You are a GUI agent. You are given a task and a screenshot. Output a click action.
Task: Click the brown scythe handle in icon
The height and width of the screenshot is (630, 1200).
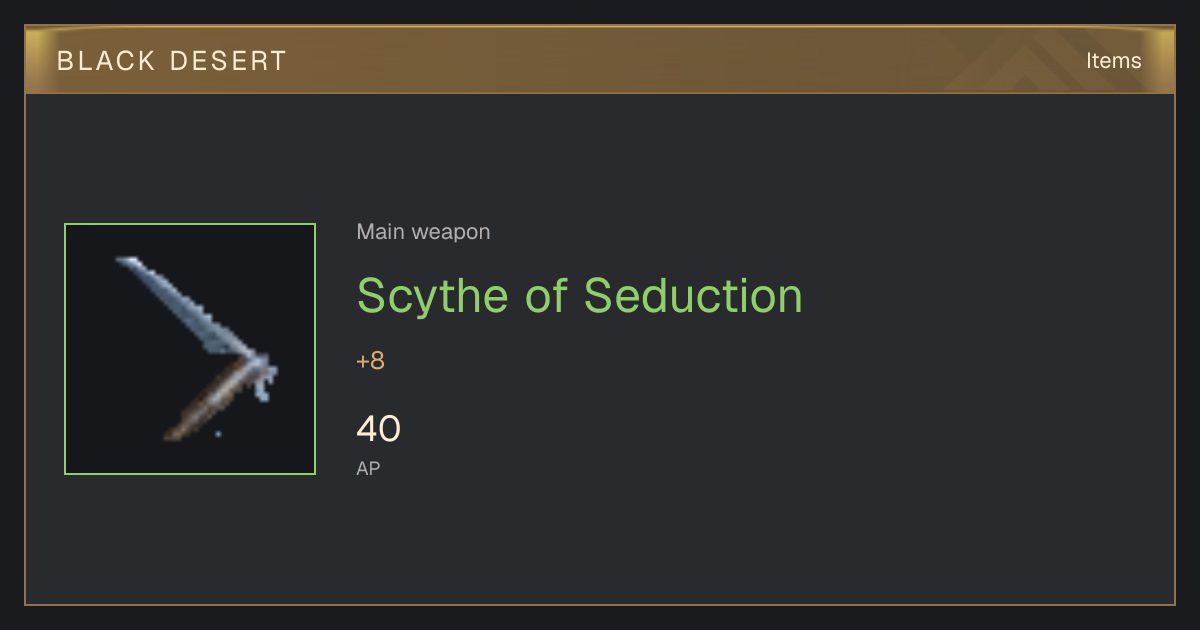(x=205, y=400)
